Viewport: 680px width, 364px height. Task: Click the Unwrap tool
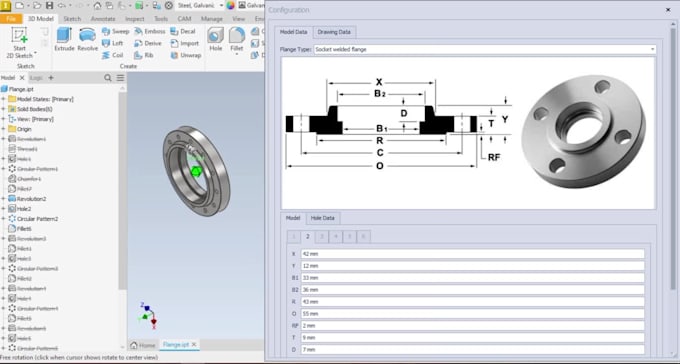[x=186, y=55]
